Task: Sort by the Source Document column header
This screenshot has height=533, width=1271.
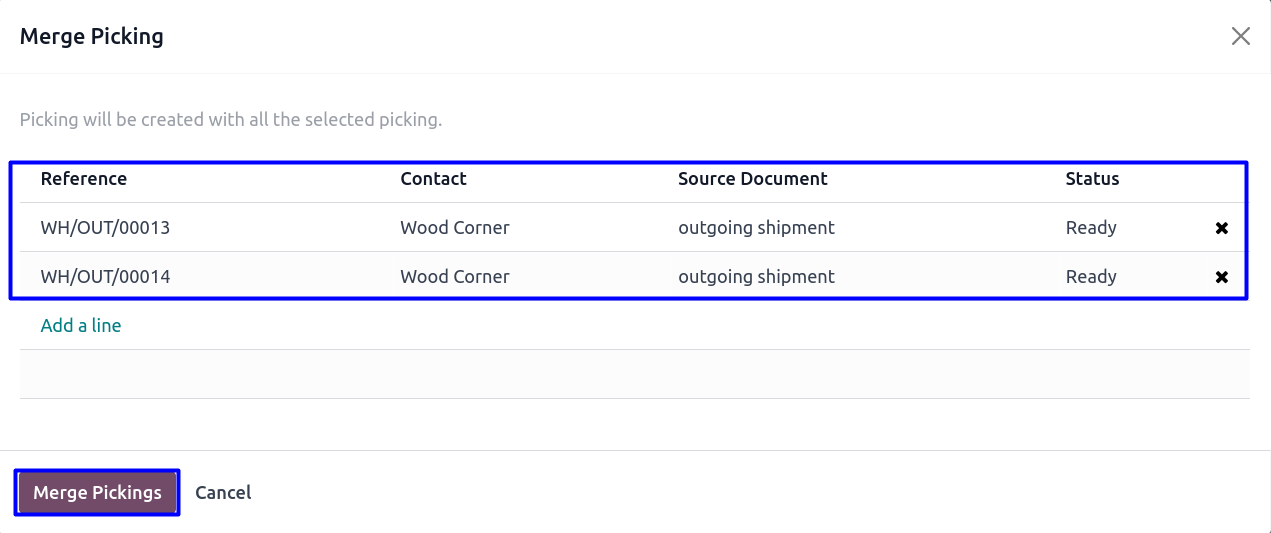Action: click(753, 179)
